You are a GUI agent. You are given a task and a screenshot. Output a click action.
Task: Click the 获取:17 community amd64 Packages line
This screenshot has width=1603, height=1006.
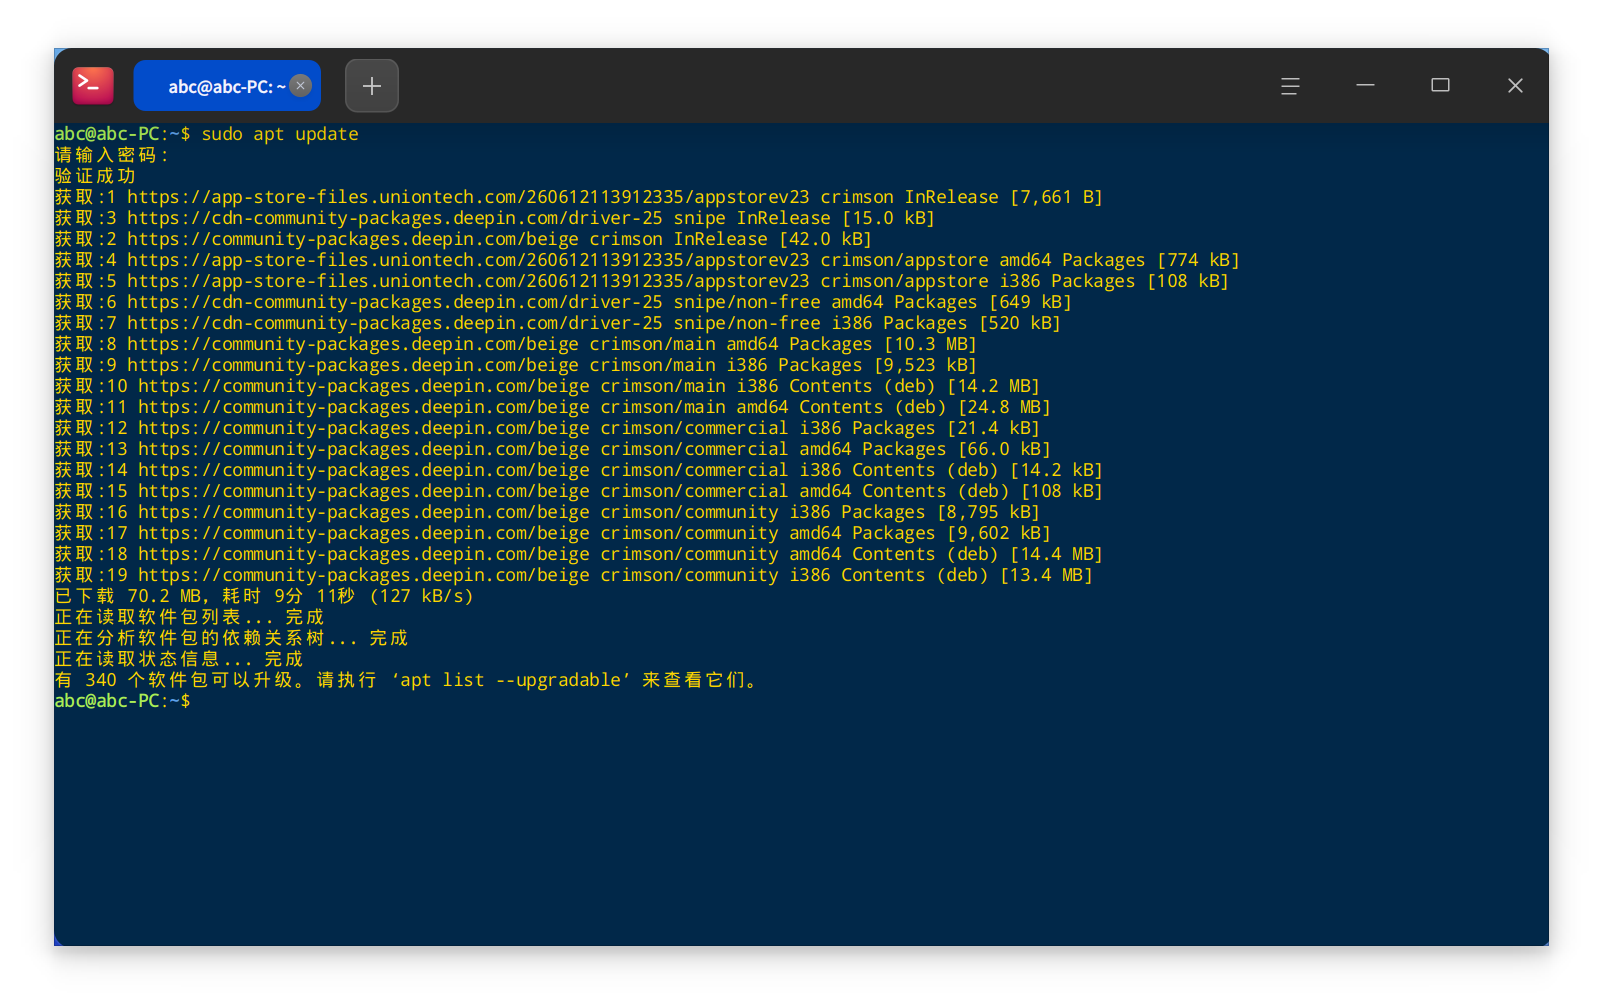tap(553, 533)
